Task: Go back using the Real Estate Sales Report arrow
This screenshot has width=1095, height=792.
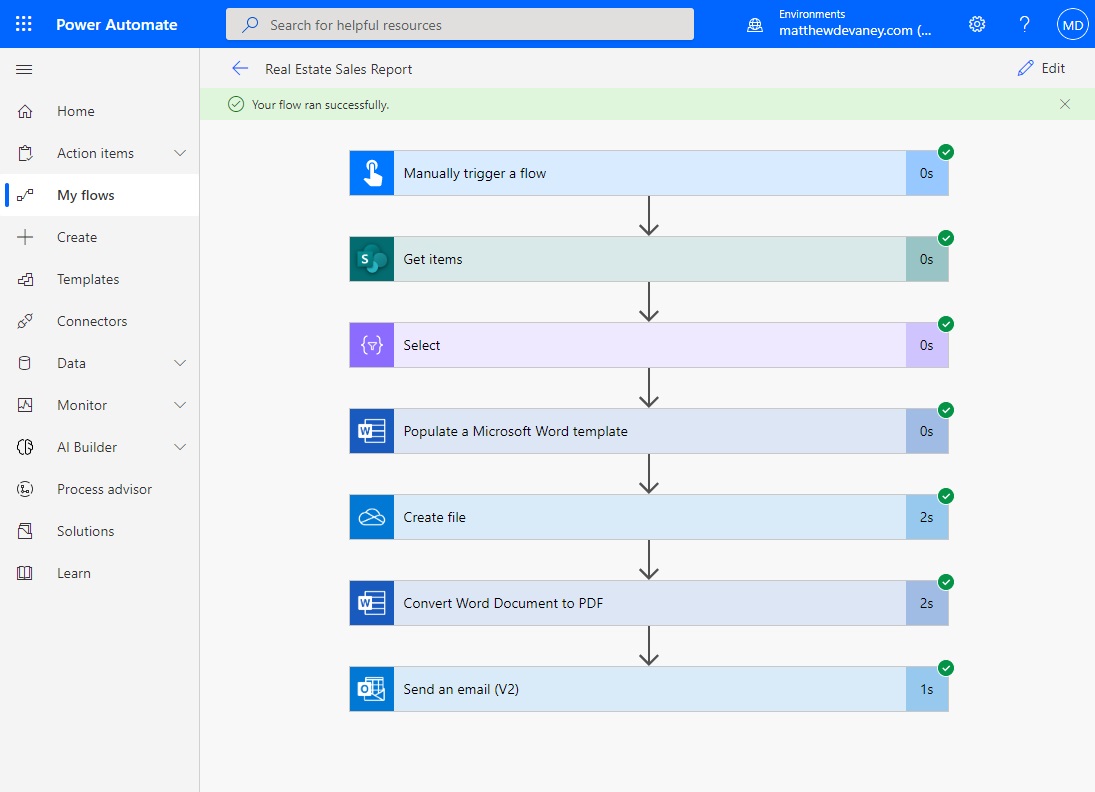Action: [x=240, y=68]
